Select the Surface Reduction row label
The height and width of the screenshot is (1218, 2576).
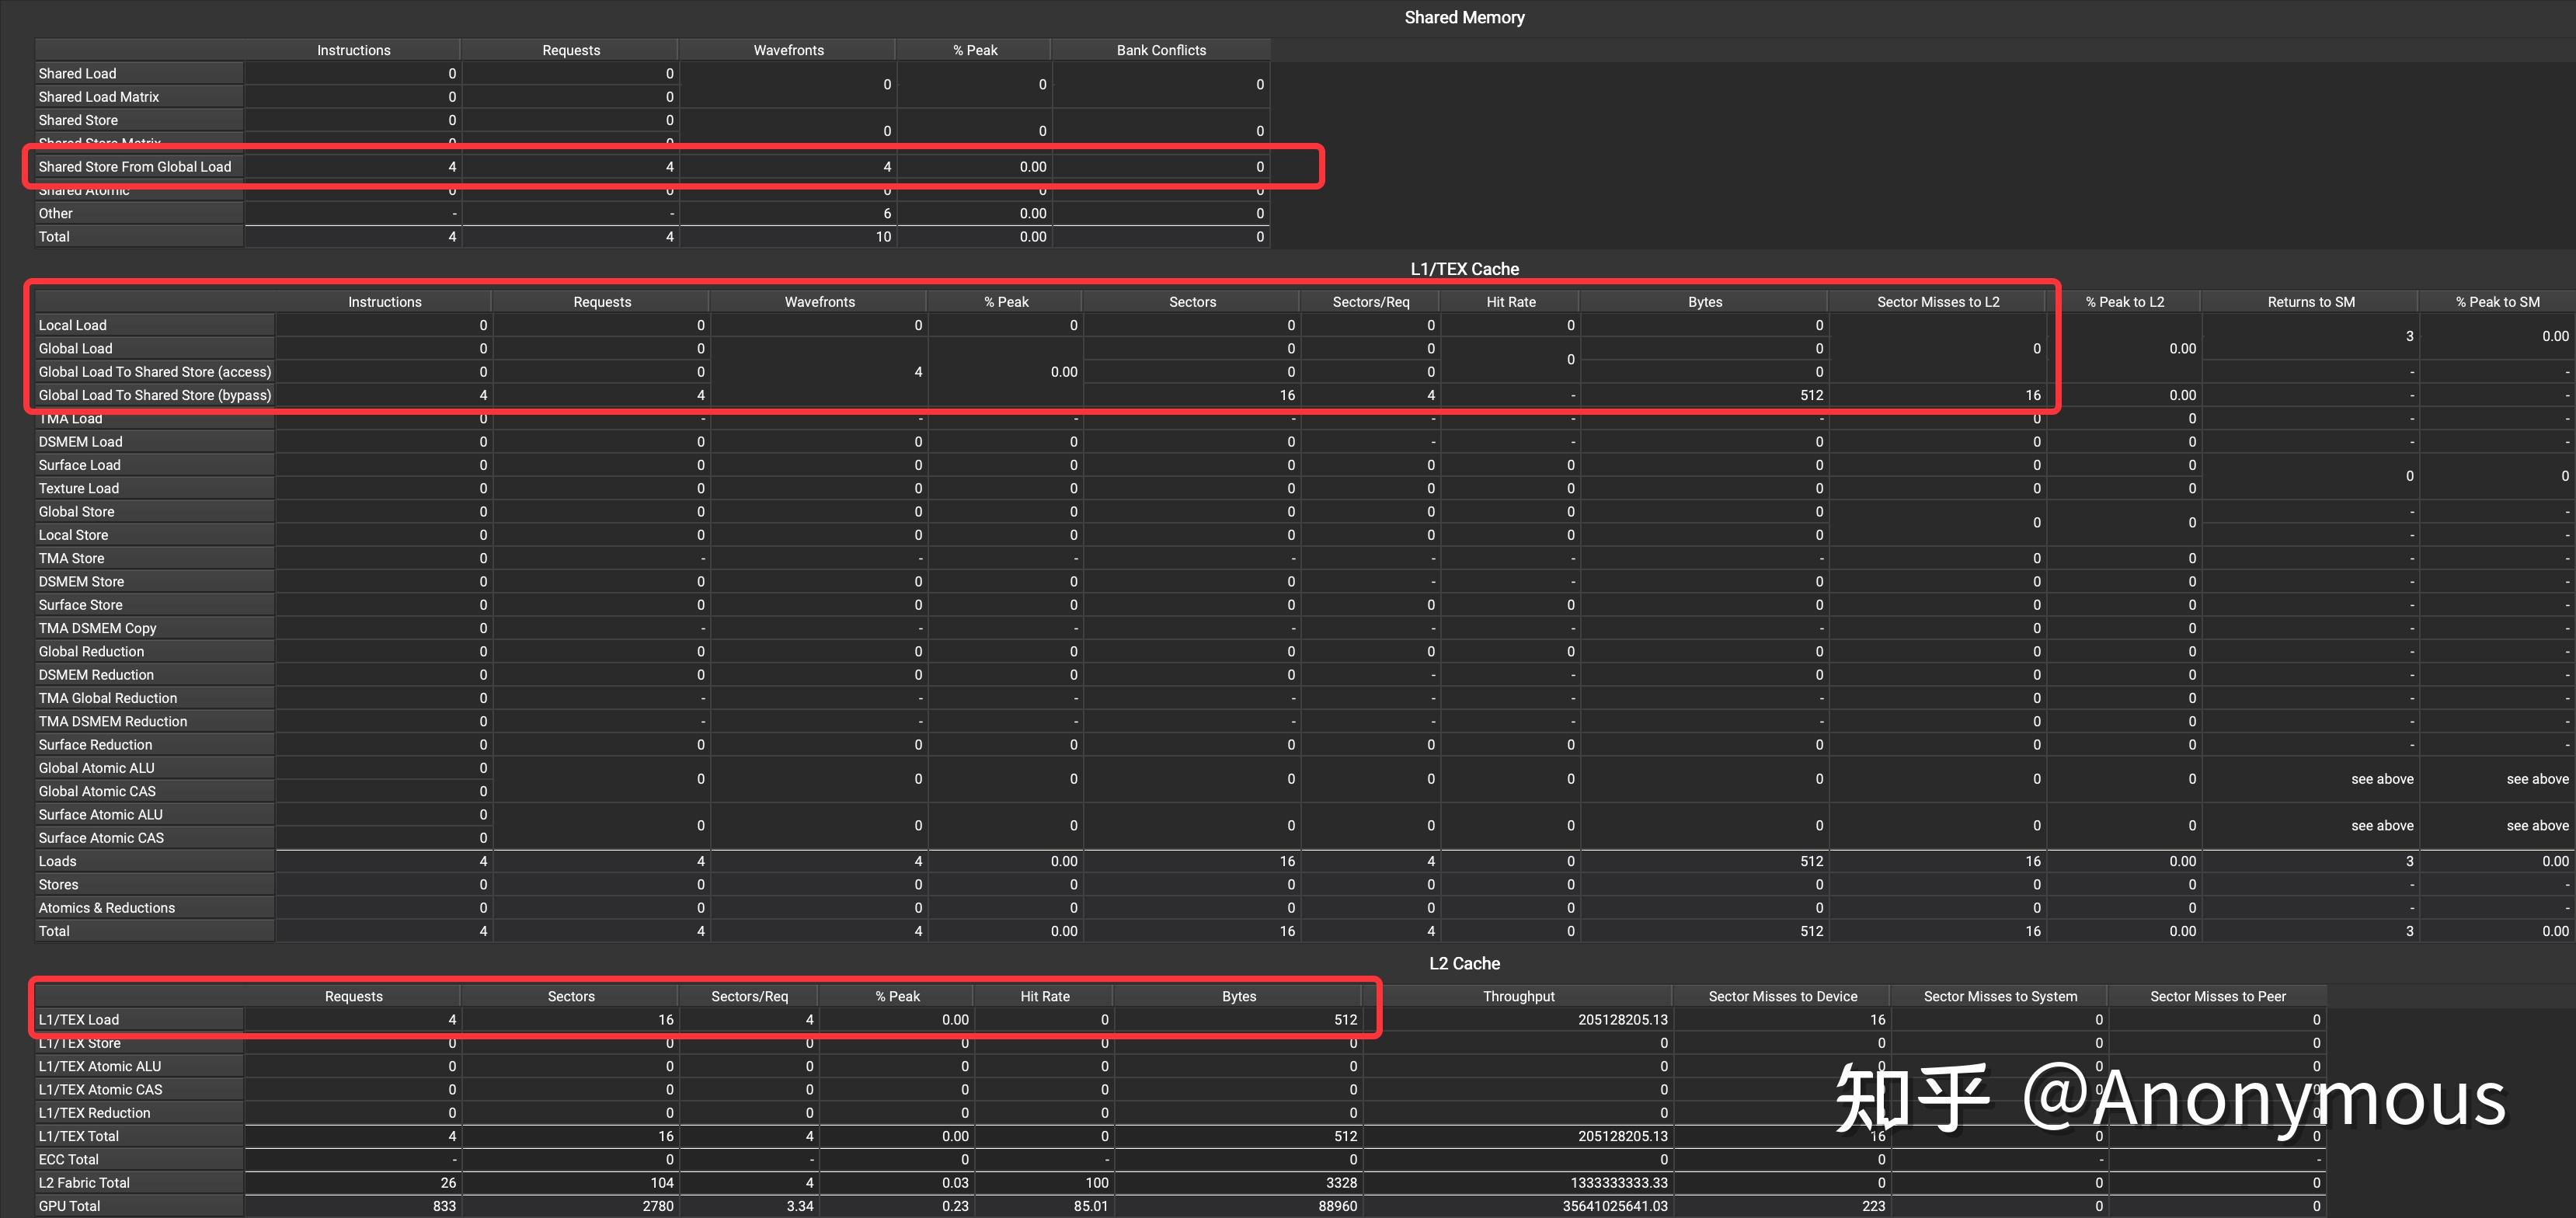click(96, 745)
